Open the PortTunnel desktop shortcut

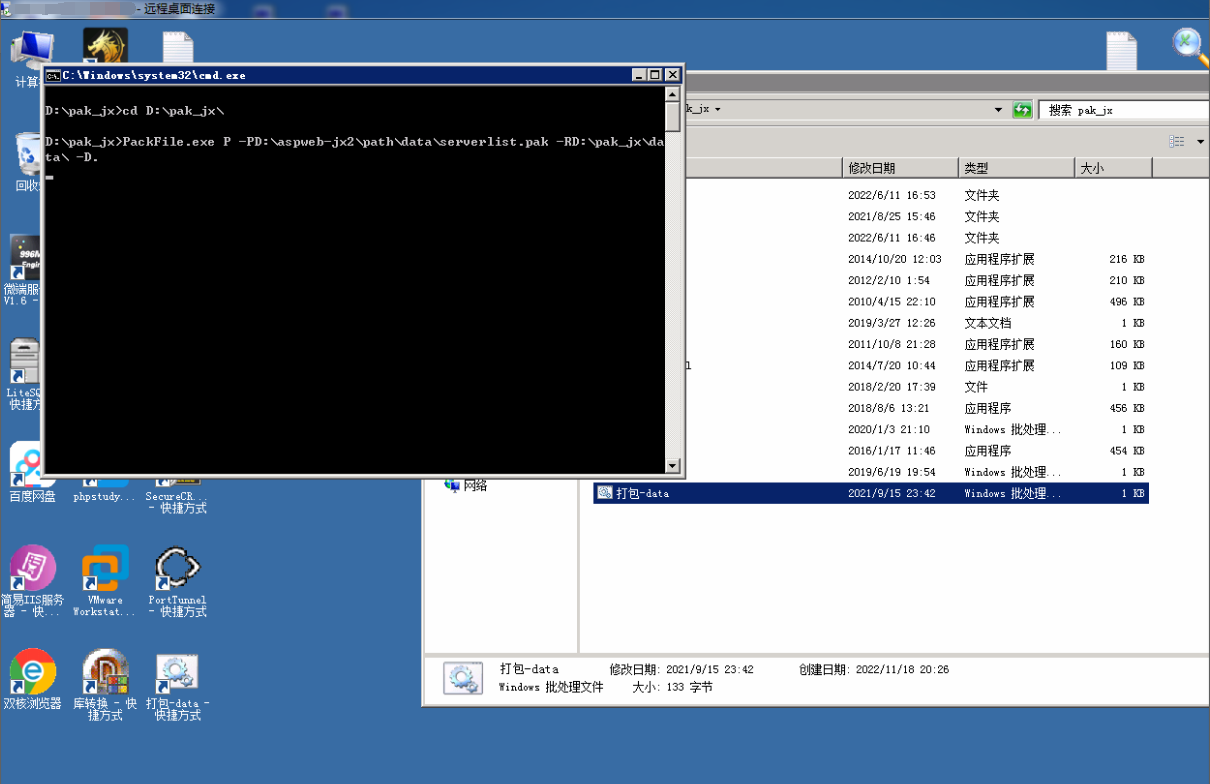(x=178, y=571)
